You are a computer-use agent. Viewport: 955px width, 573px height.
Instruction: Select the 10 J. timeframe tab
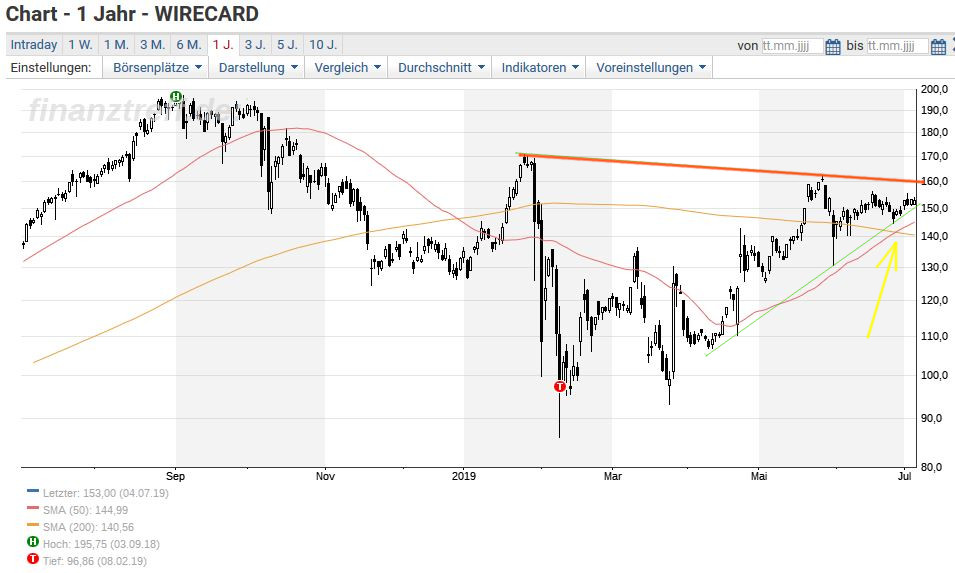click(x=323, y=45)
